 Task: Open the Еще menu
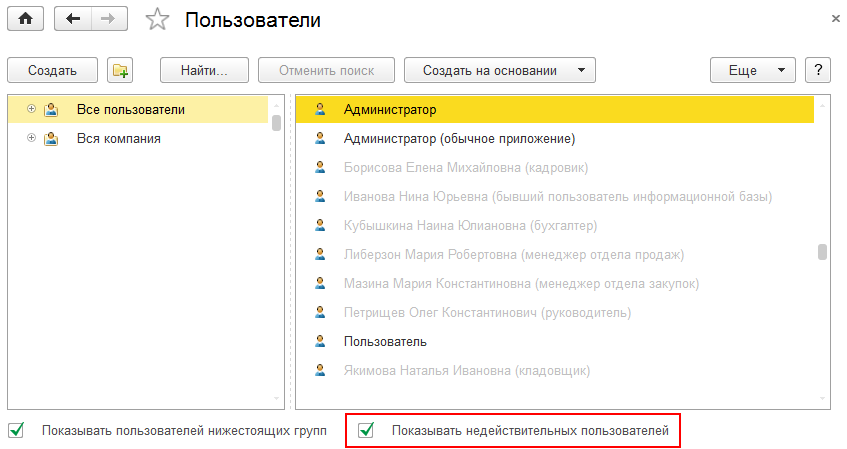[x=752, y=70]
